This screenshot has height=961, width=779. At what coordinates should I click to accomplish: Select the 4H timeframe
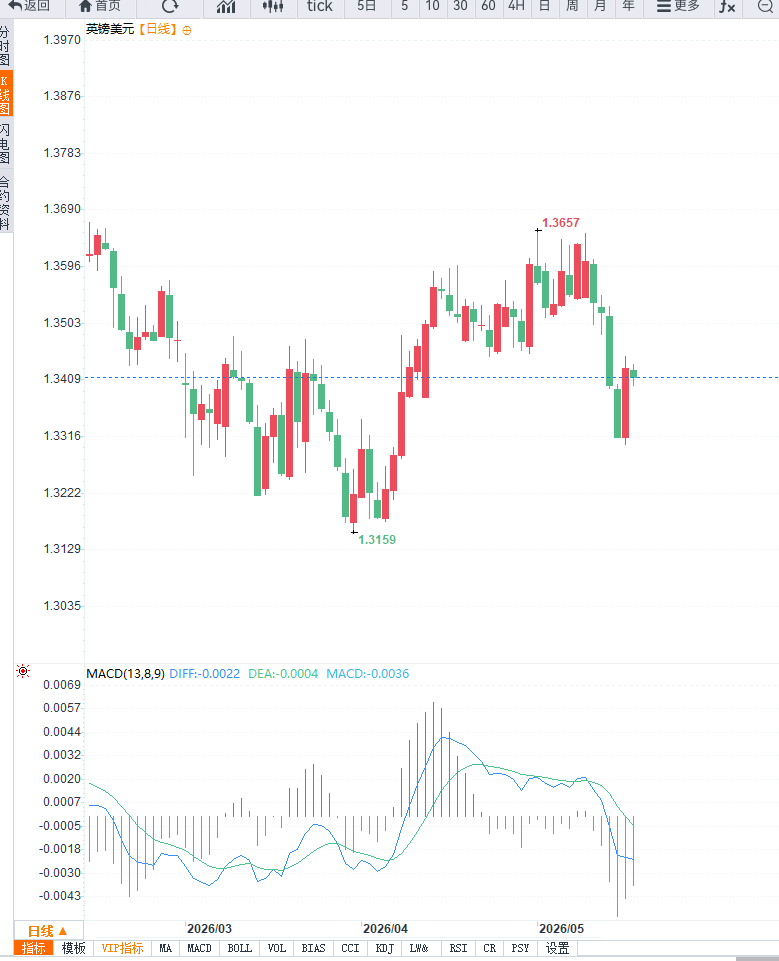[516, 6]
